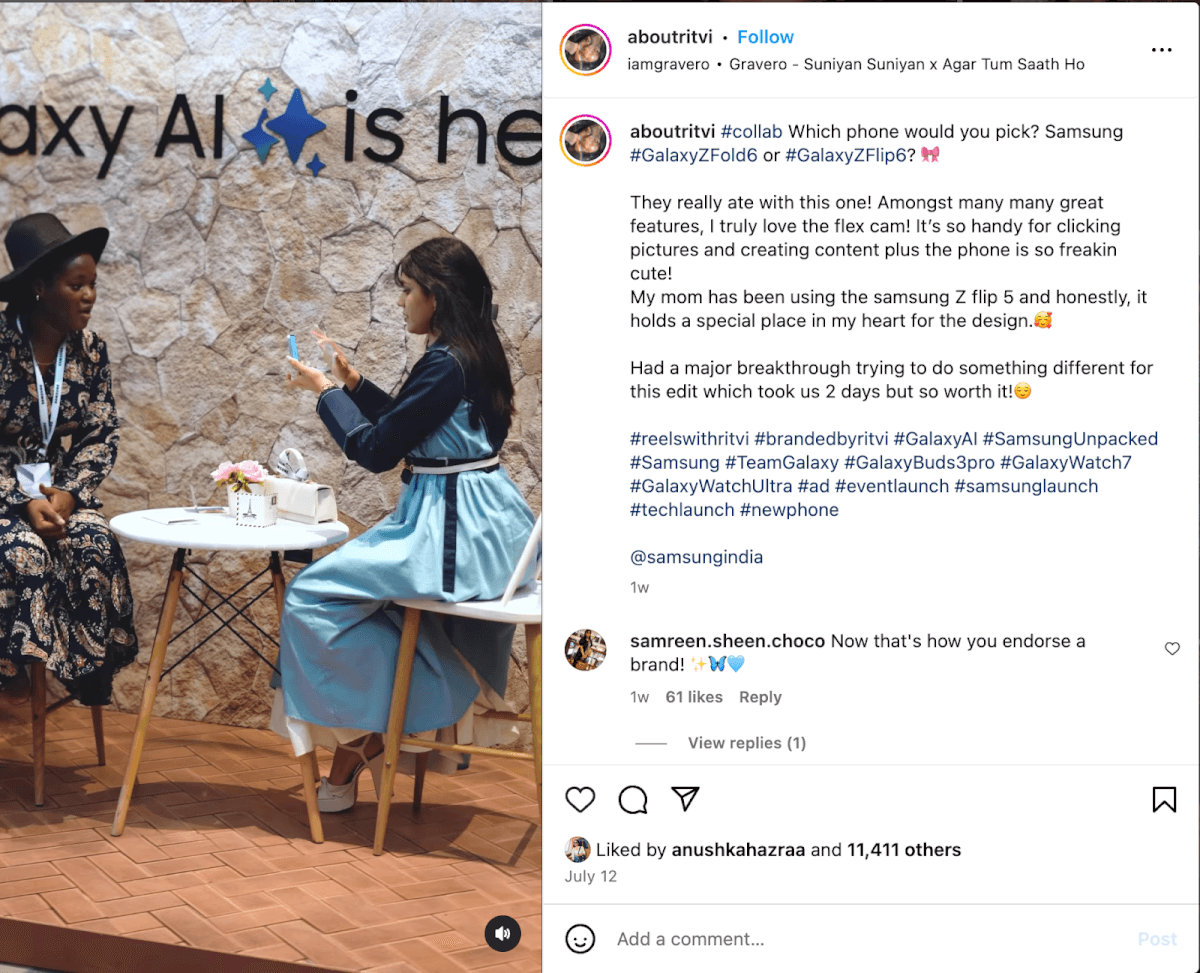The width and height of the screenshot is (1200, 973).
Task: Share the post via paper plane icon
Action: (x=685, y=798)
